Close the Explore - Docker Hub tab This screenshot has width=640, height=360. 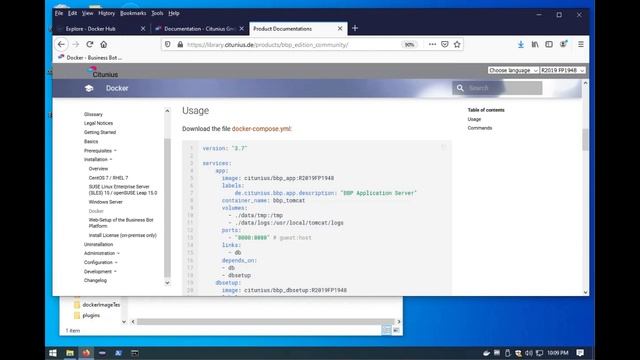pos(143,29)
